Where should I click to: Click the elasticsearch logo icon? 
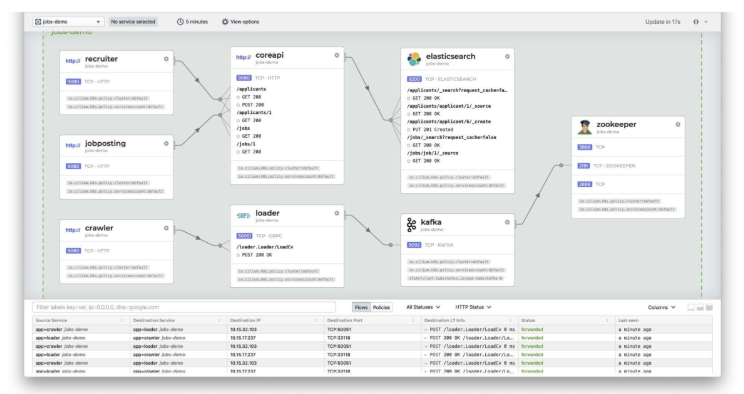414,59
